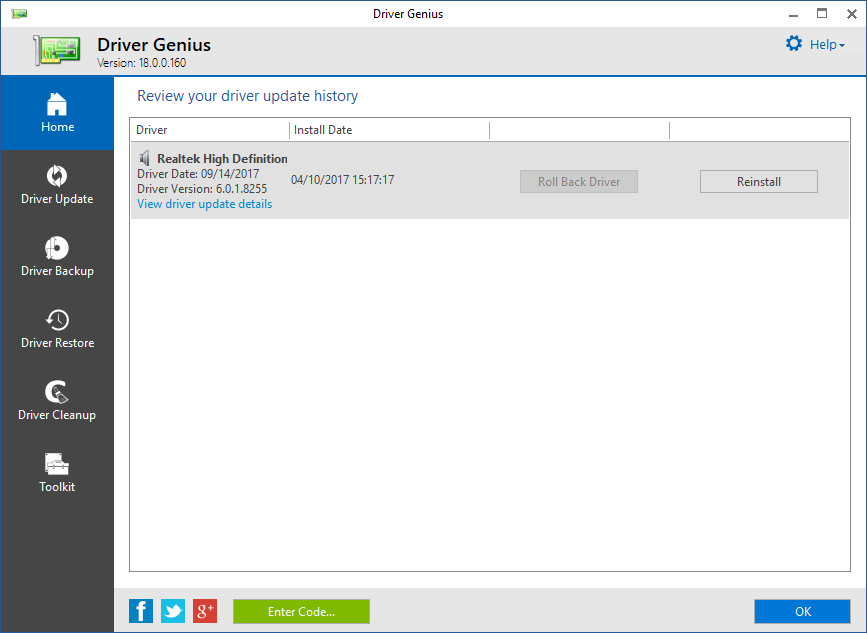Click the Review your driver update history heading

click(x=248, y=96)
